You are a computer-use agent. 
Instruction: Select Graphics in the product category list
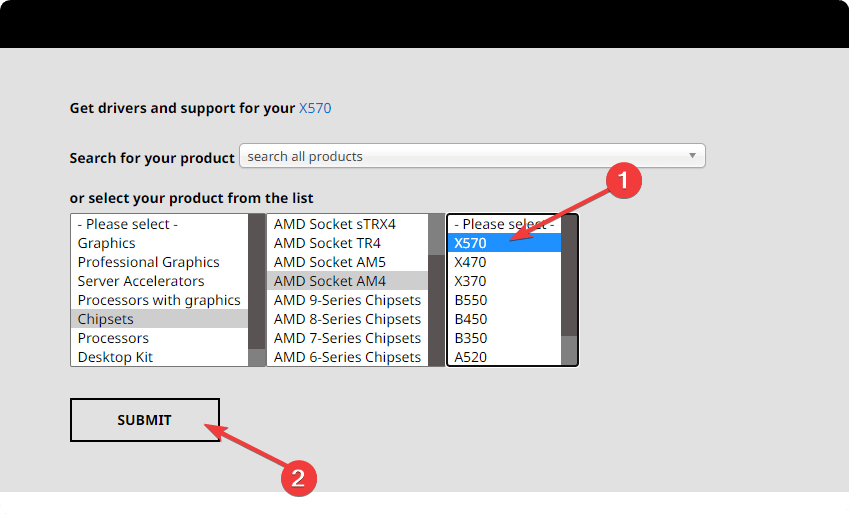click(107, 243)
